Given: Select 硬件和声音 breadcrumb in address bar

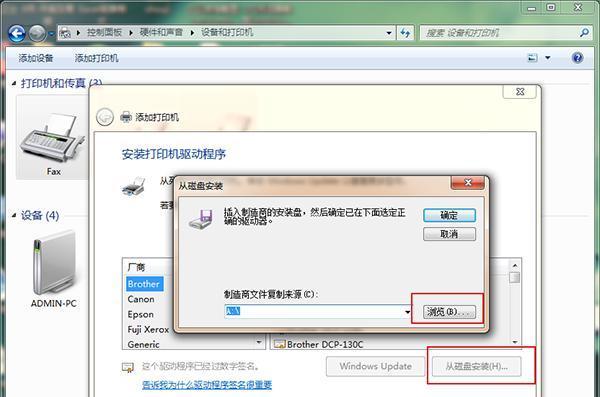Looking at the screenshot, I should click(x=161, y=33).
